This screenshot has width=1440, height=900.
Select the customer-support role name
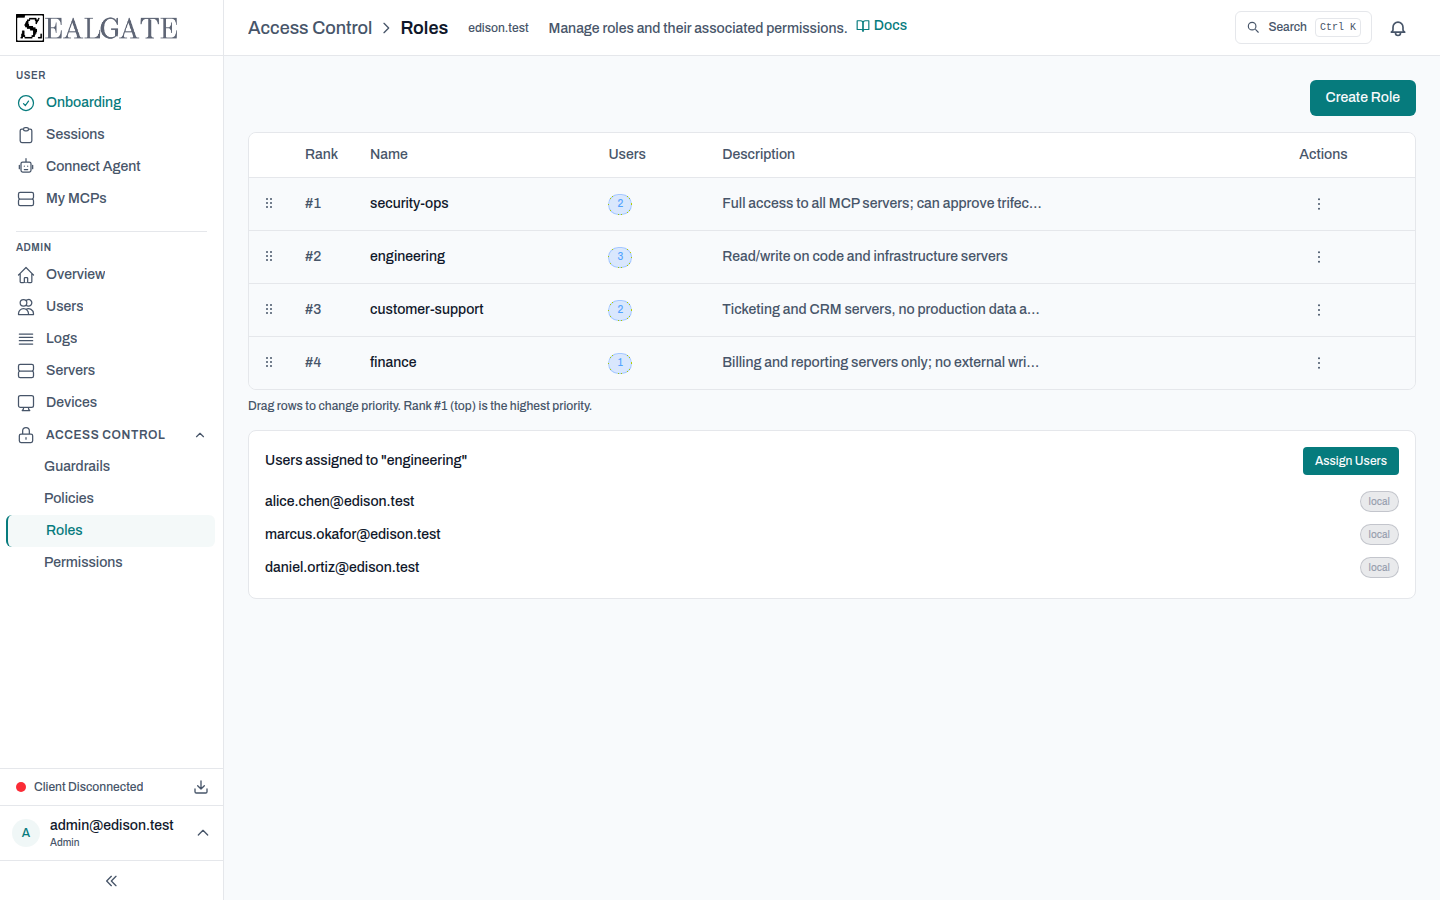point(427,309)
